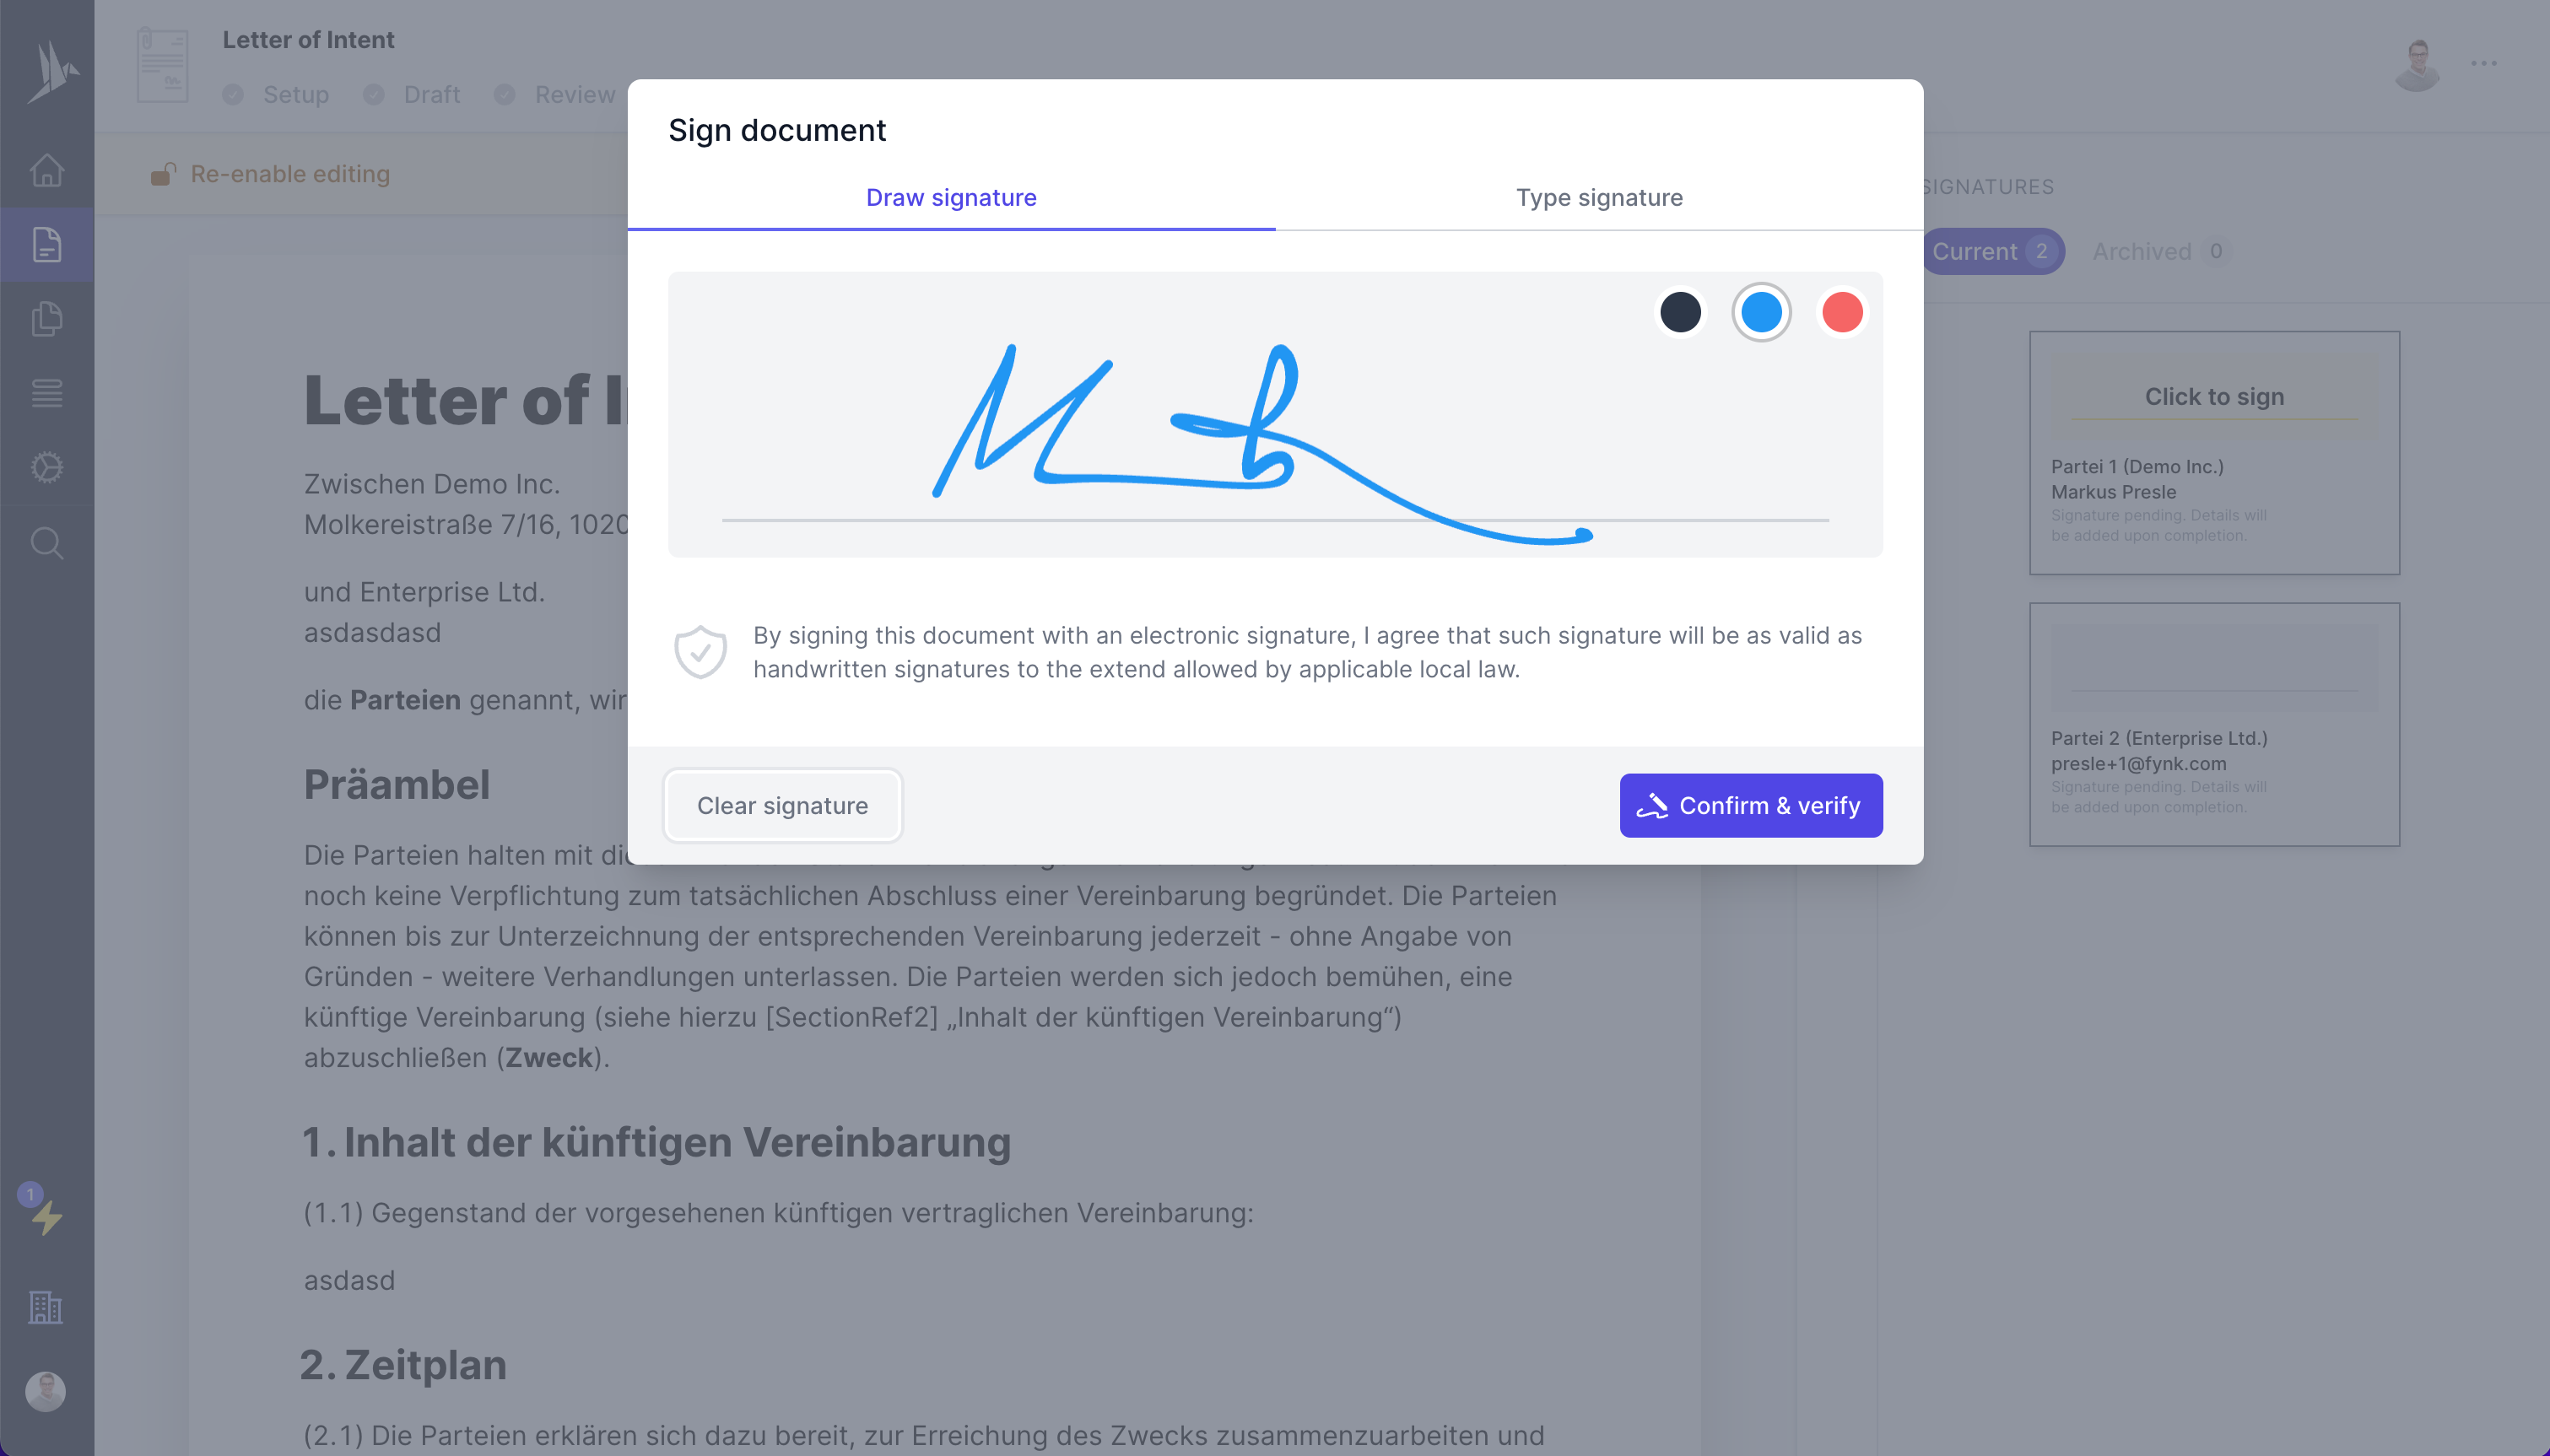Click Clear signature button
This screenshot has width=2550, height=1456.
coord(783,805)
